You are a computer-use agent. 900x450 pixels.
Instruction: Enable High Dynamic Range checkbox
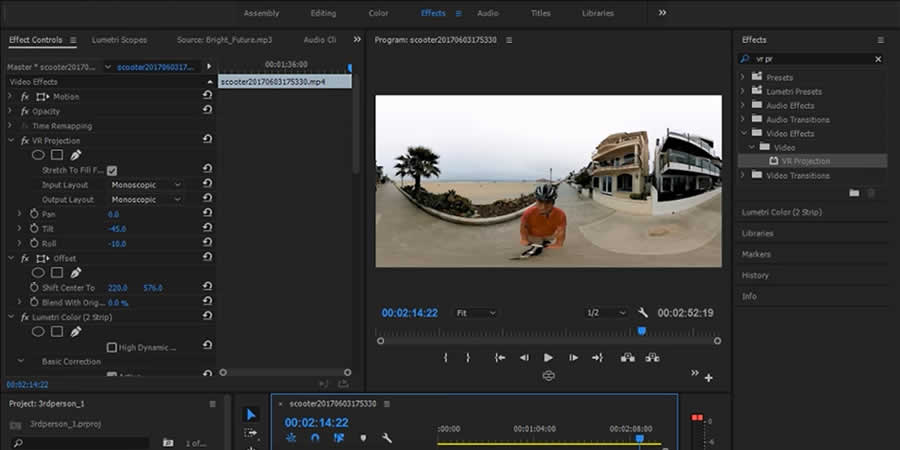click(112, 347)
